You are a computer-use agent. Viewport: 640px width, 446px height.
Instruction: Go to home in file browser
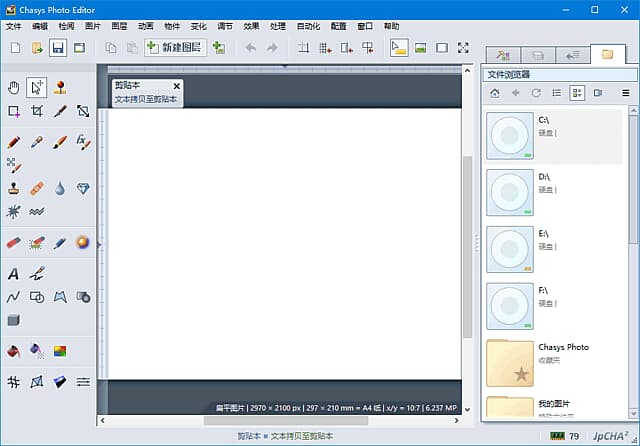pos(494,93)
